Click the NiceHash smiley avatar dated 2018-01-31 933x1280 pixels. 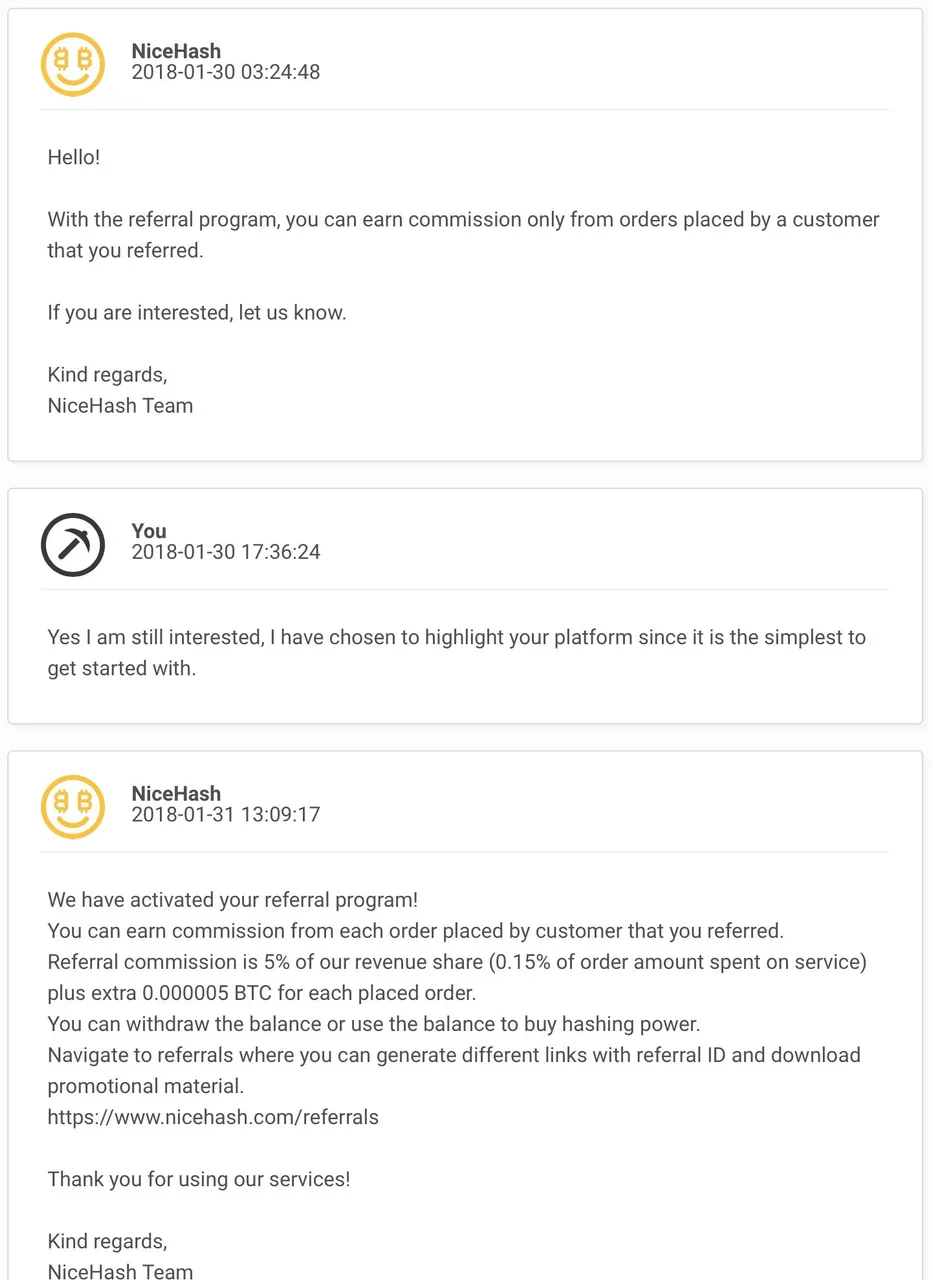tap(73, 806)
